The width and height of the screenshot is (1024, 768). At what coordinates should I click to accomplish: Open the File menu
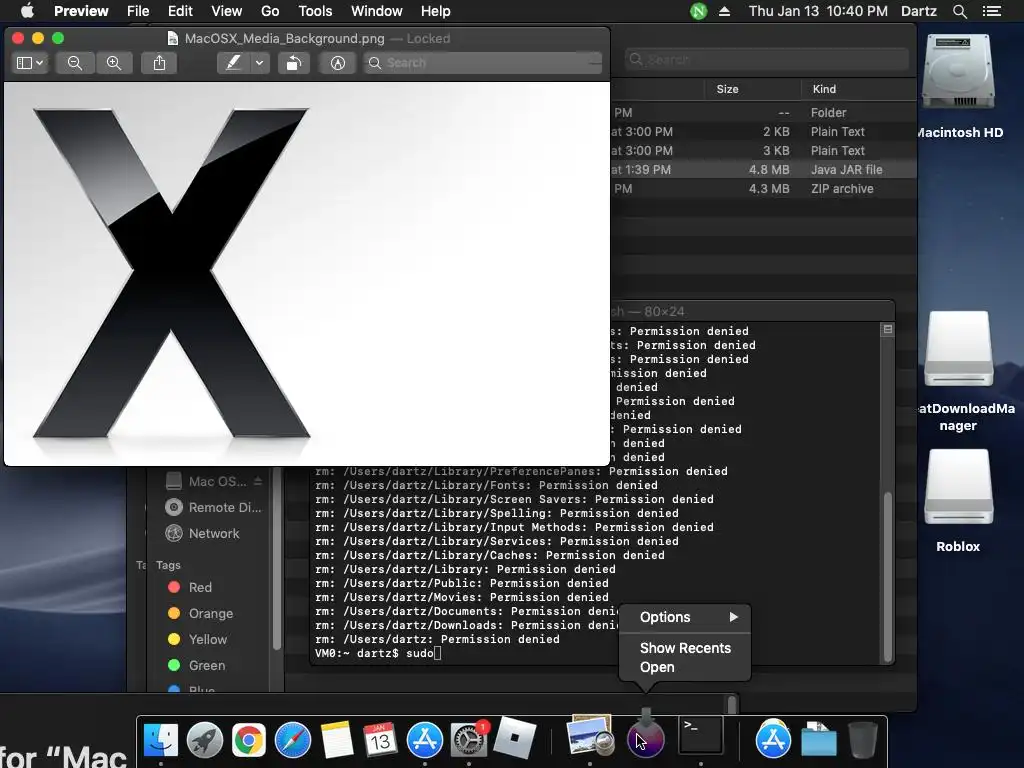[x=138, y=11]
